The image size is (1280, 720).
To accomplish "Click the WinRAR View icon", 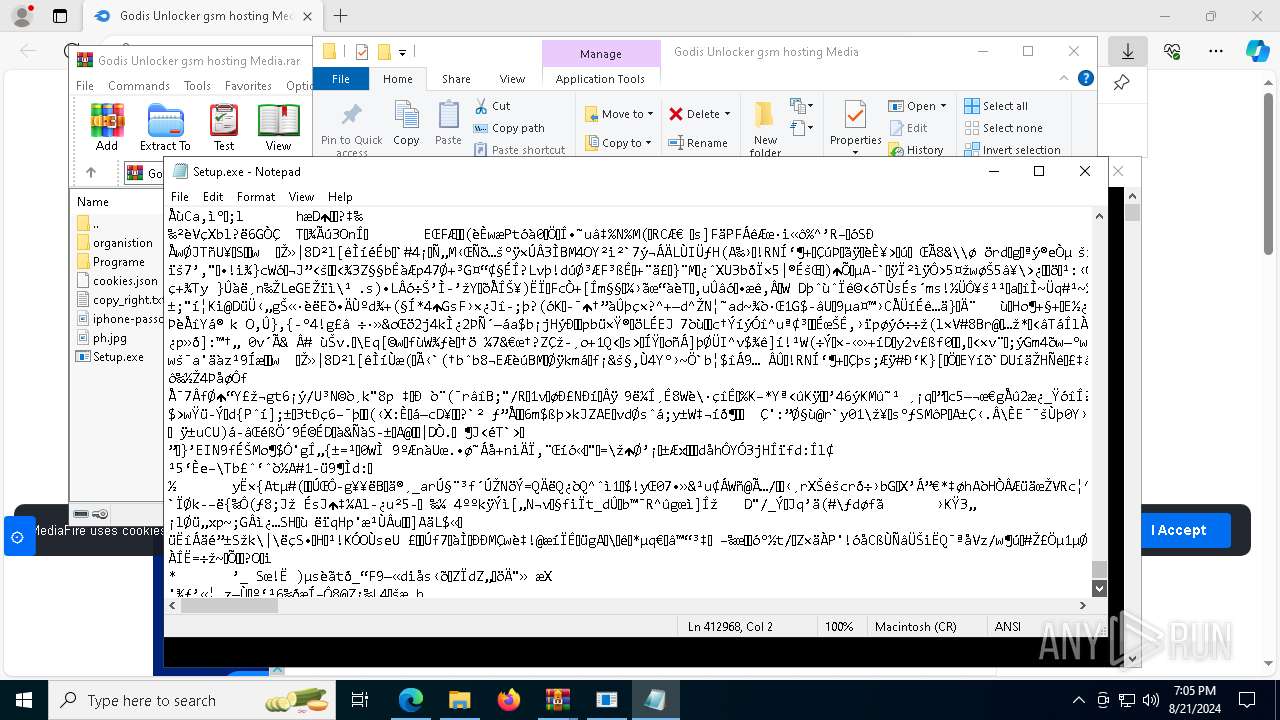I will pyautogui.click(x=278, y=126).
